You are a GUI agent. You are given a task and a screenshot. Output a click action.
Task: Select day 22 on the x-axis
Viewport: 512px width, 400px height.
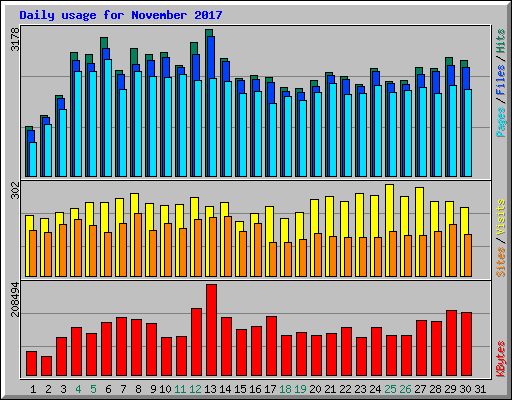point(345,389)
